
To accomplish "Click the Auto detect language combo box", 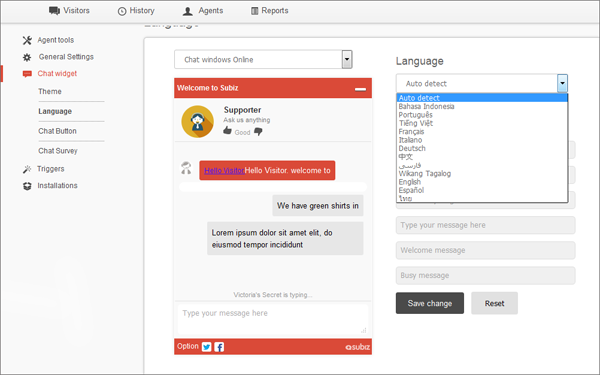I will (482, 83).
